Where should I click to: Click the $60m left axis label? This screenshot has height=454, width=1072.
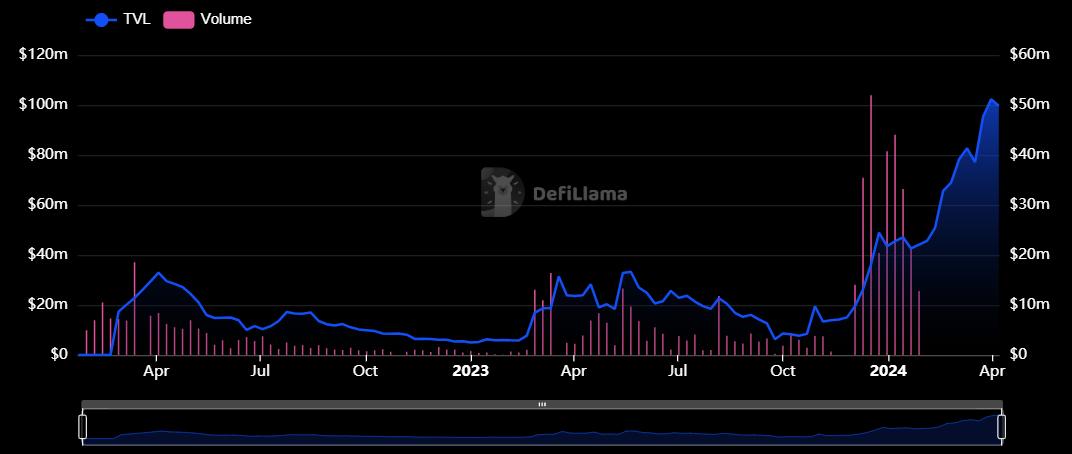pyautogui.click(x=47, y=204)
